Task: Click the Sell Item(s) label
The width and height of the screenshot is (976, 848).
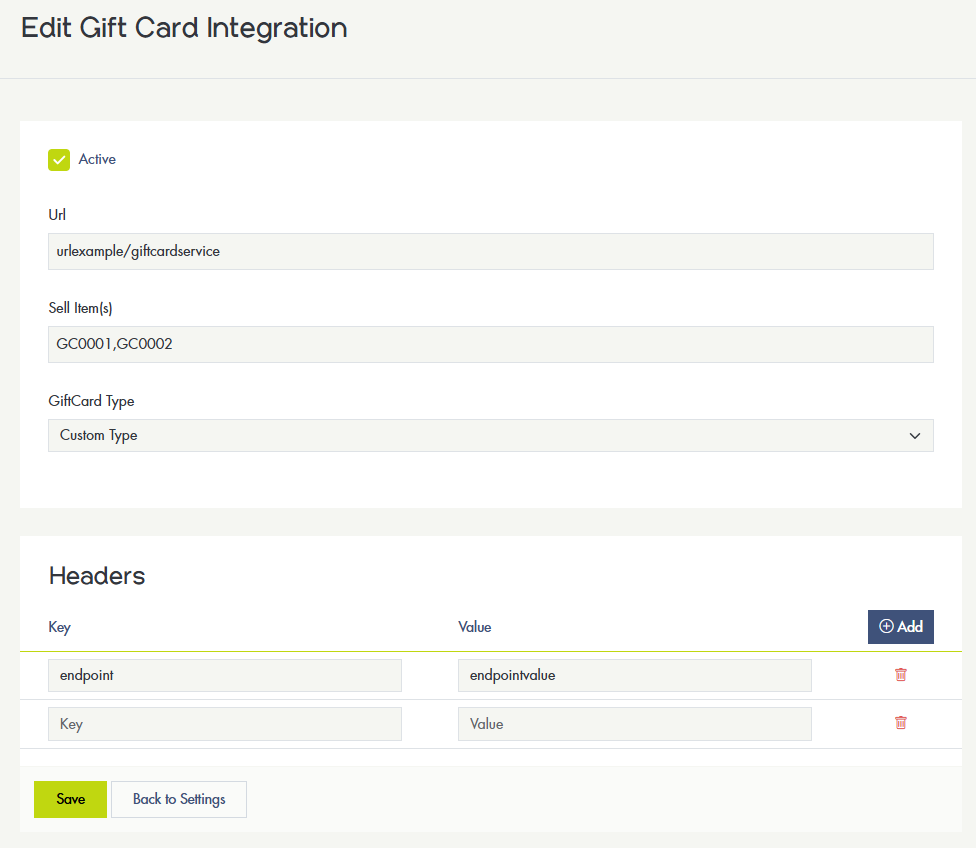Action: click(80, 308)
